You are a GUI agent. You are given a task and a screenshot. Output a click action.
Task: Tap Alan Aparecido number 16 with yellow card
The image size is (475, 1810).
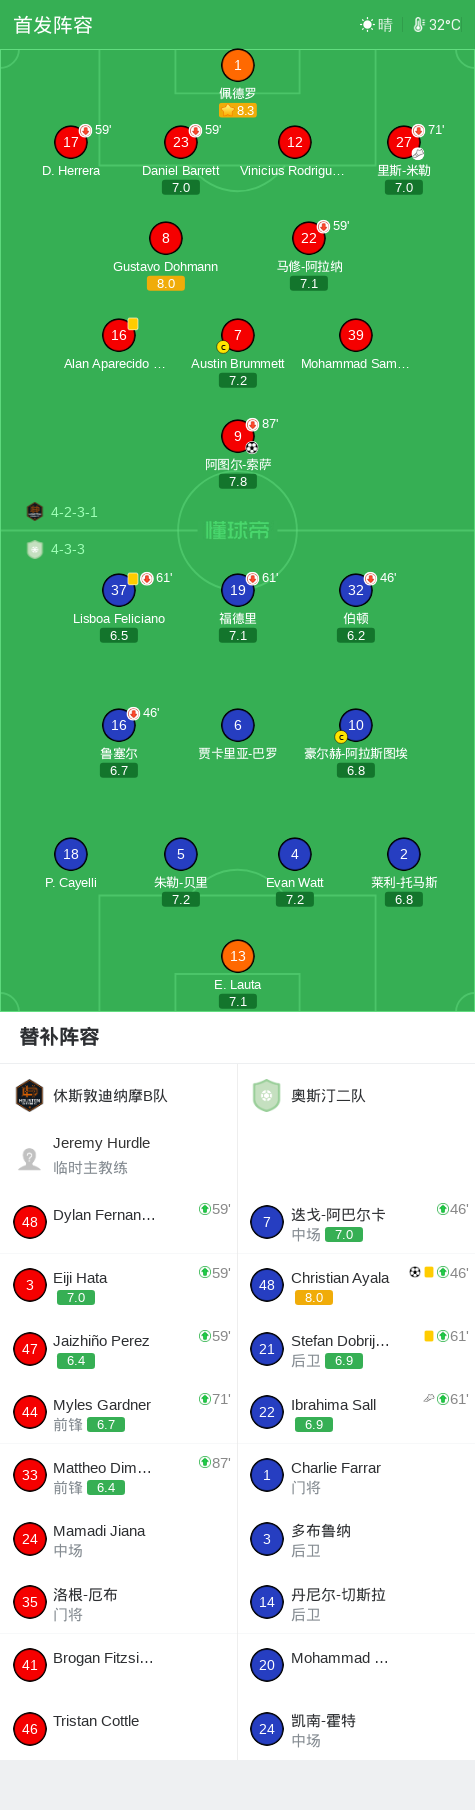(119, 335)
